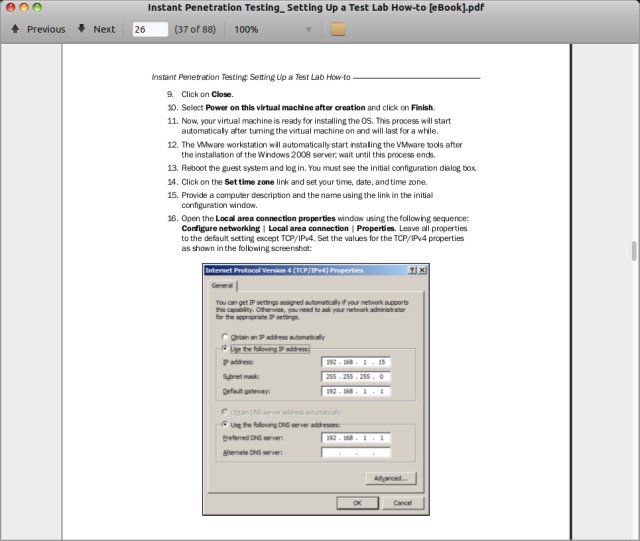Screen dimensions: 640x541
Task: Click the Subnet mask input field
Action: (356, 376)
